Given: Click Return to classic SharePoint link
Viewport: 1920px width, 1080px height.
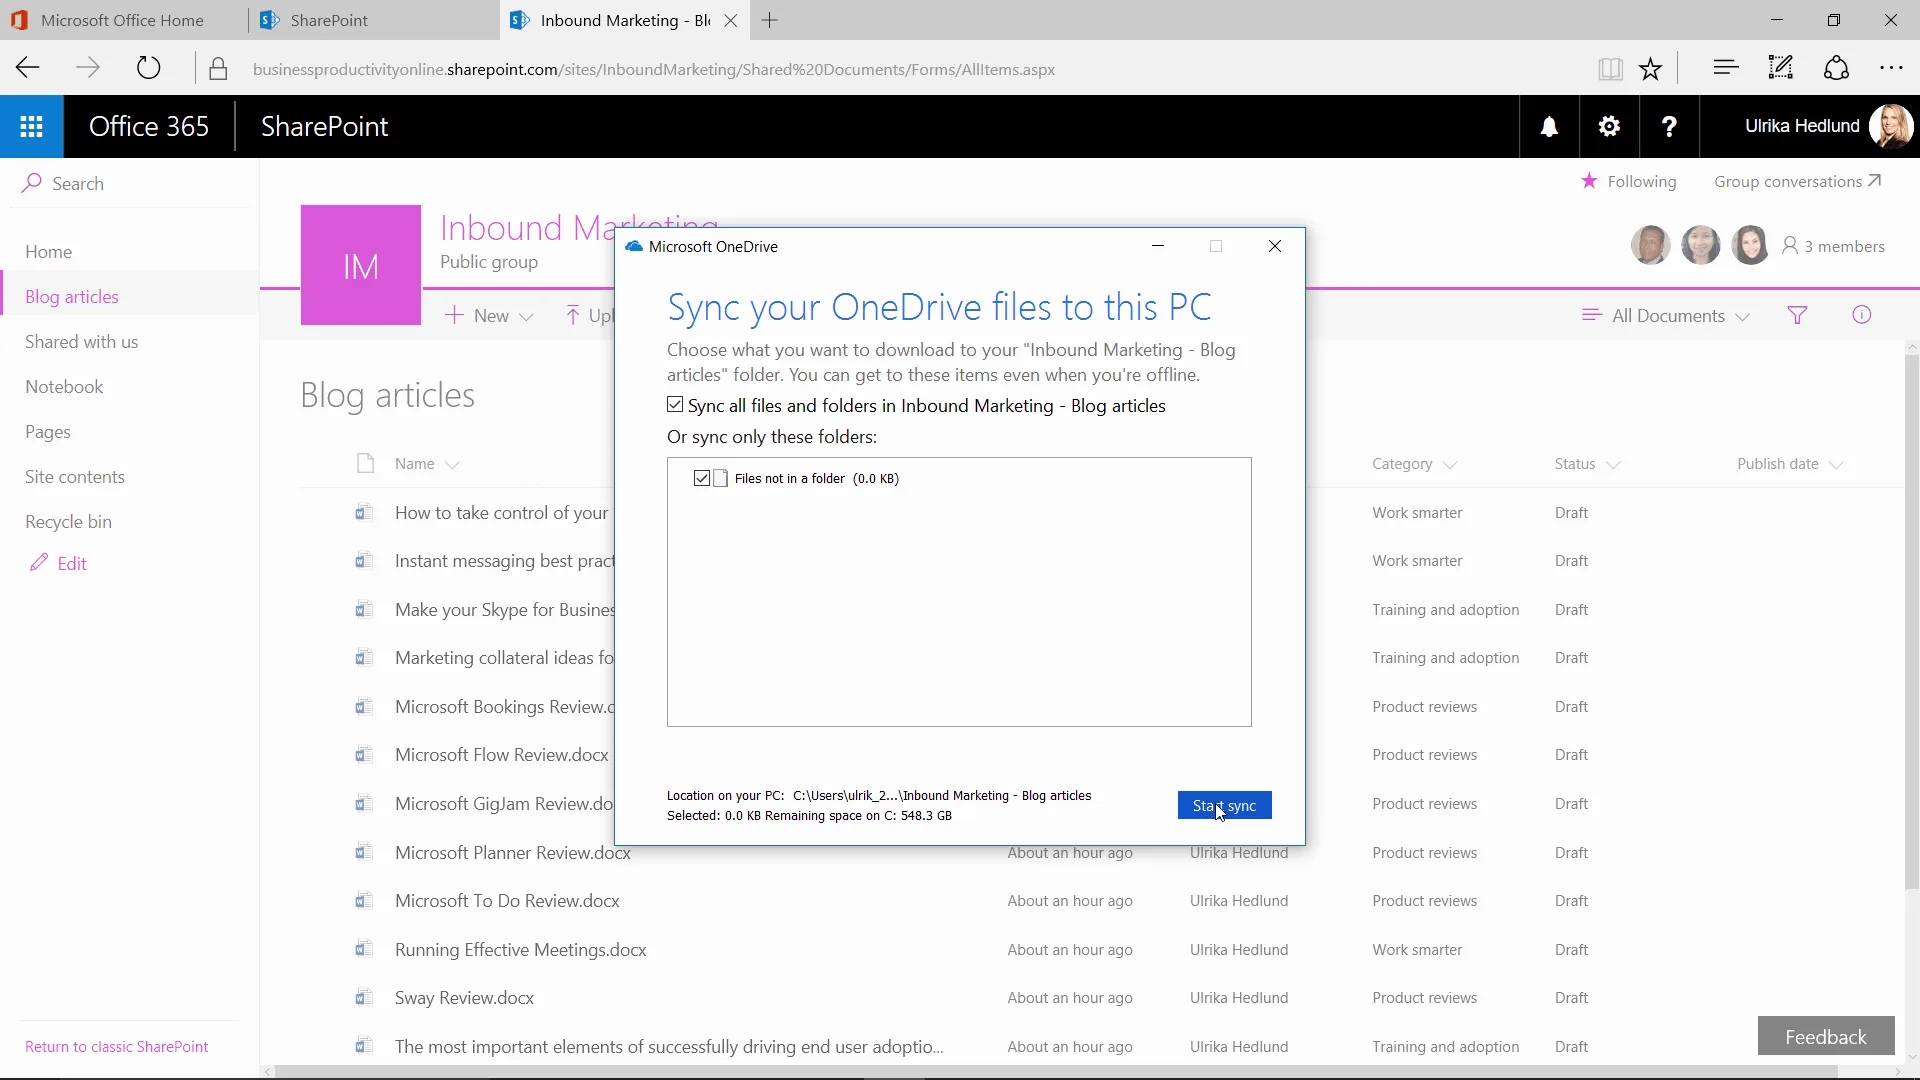Looking at the screenshot, I should [116, 1047].
